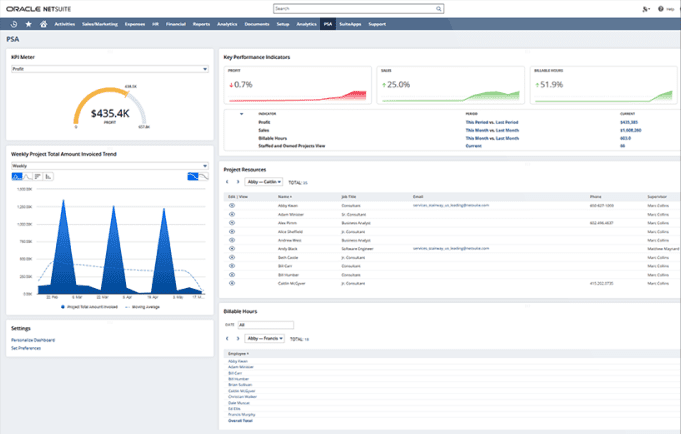
Task: Switch to the line chart type icon
Action: click(29, 176)
